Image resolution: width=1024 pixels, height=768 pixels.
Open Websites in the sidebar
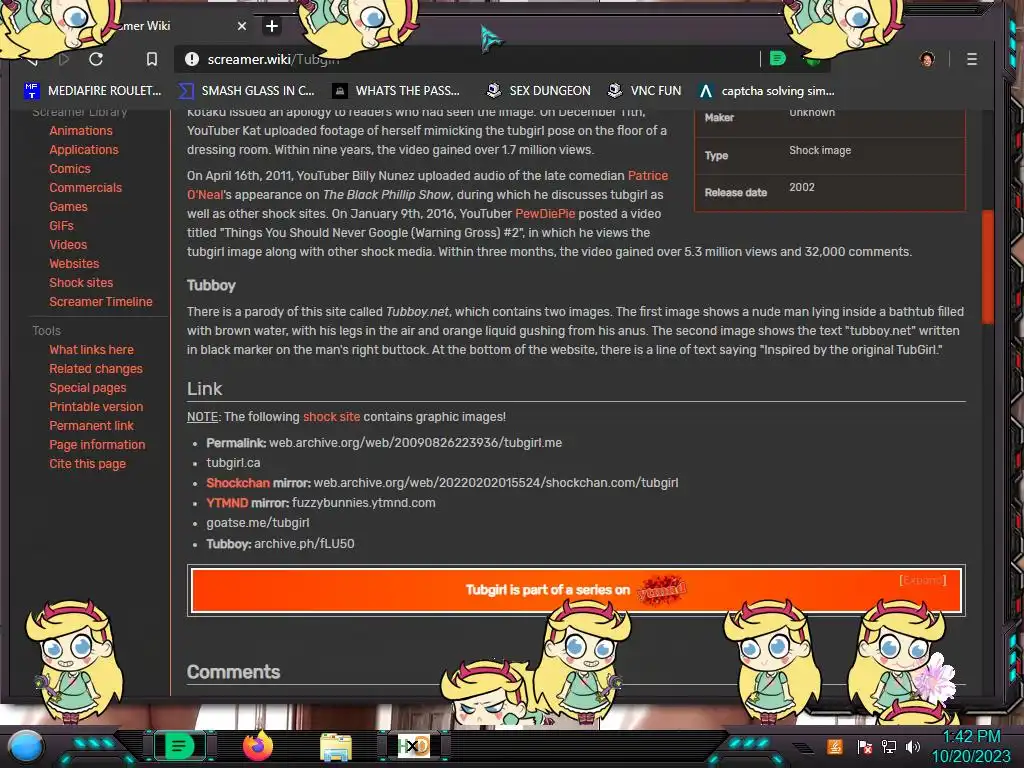[74, 263]
